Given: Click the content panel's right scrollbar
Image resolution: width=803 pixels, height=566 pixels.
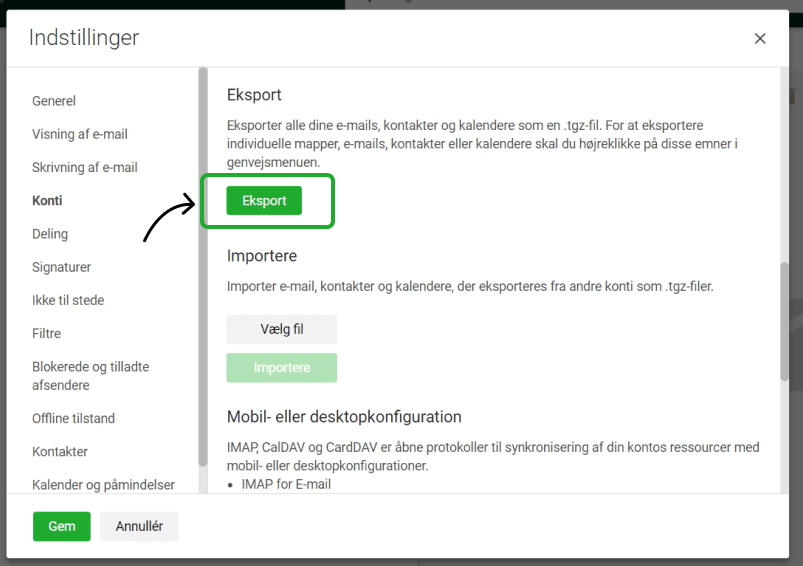Looking at the screenshot, I should coord(784,320).
